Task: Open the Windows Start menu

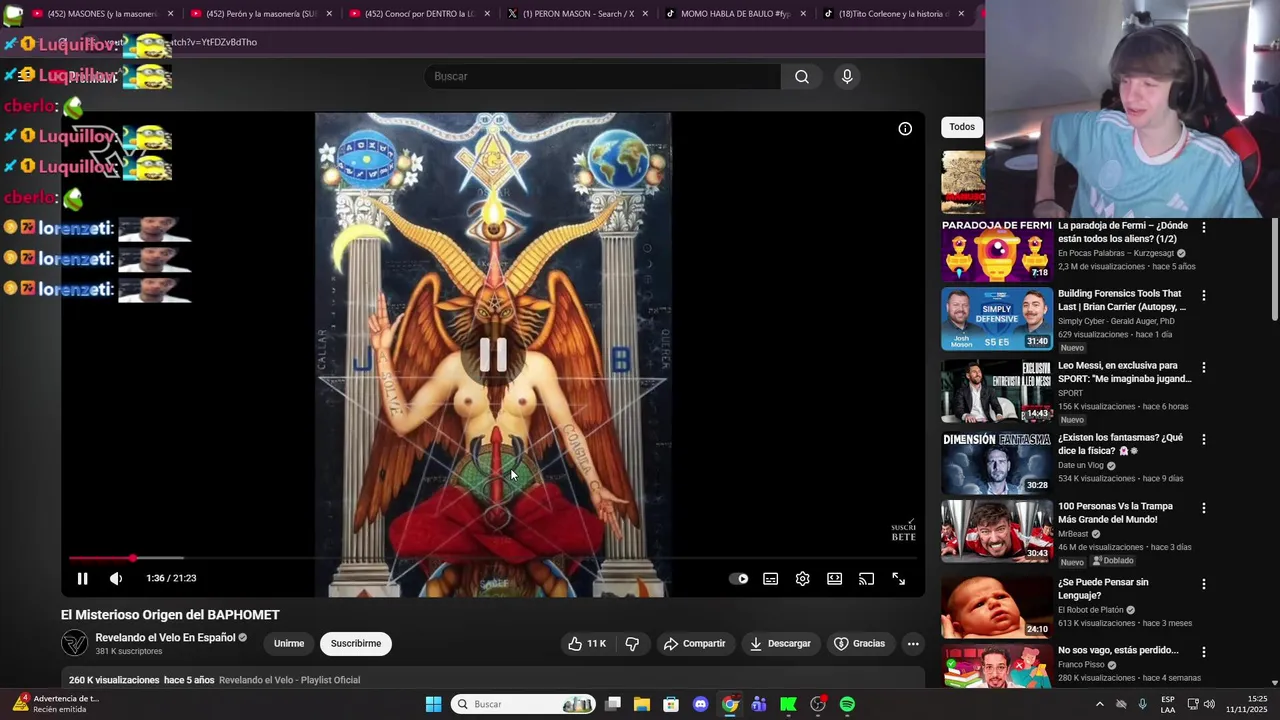Action: coord(433,704)
